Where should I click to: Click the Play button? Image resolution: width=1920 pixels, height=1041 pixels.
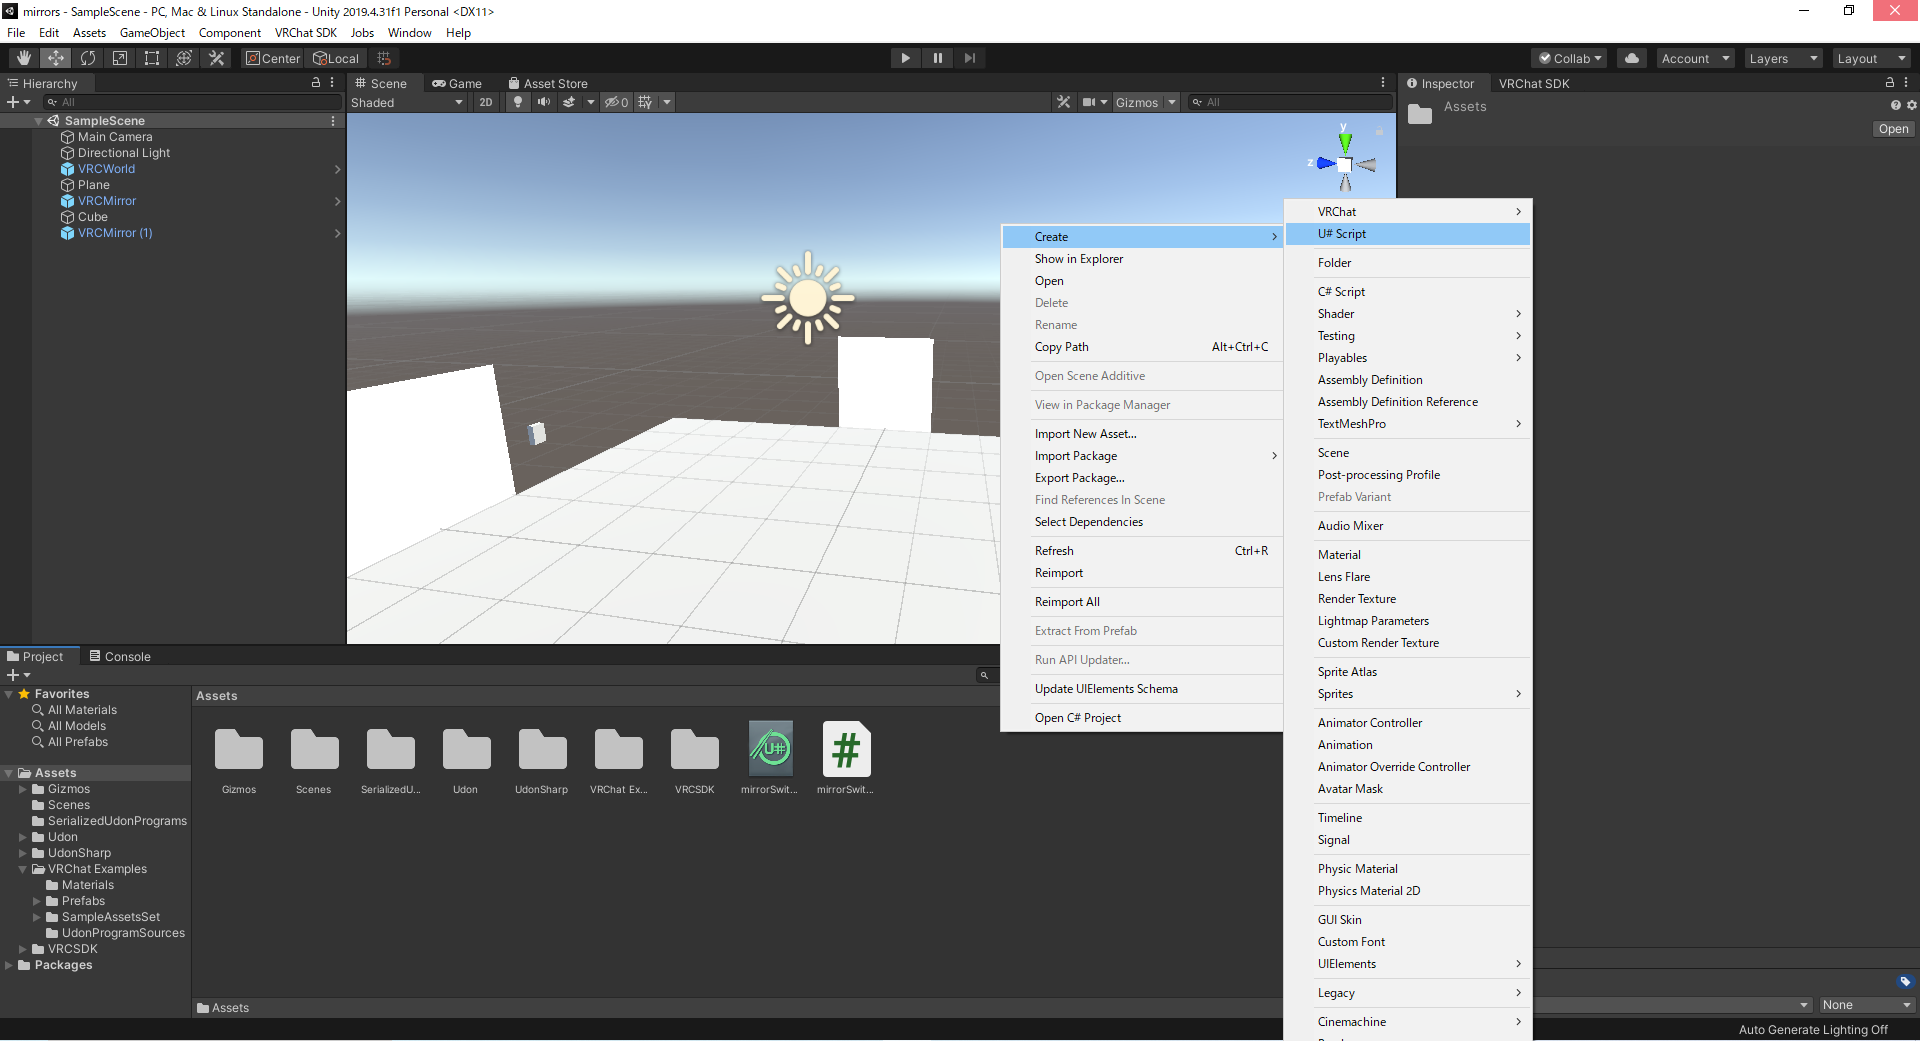pos(905,58)
